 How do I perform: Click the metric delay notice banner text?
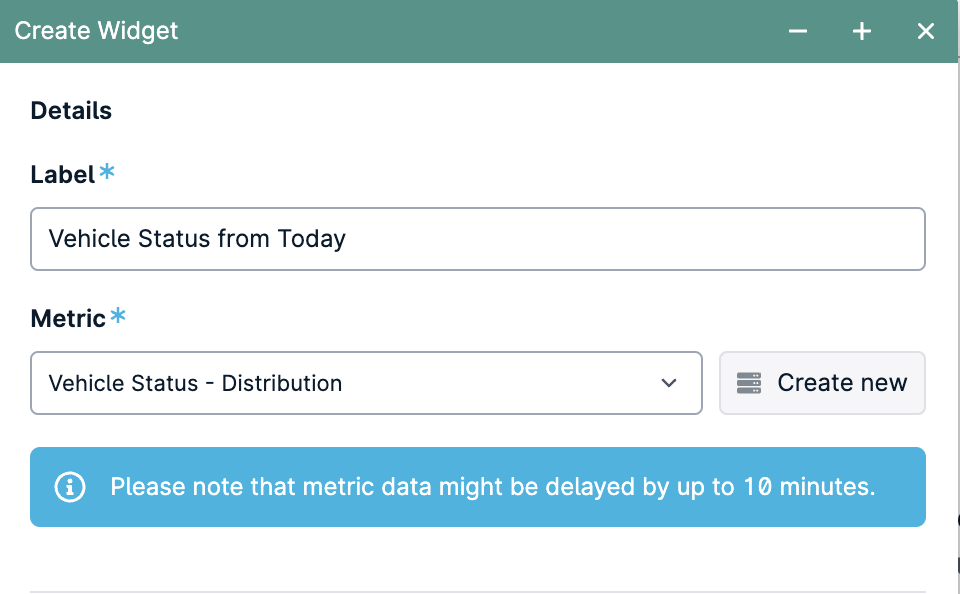(493, 487)
